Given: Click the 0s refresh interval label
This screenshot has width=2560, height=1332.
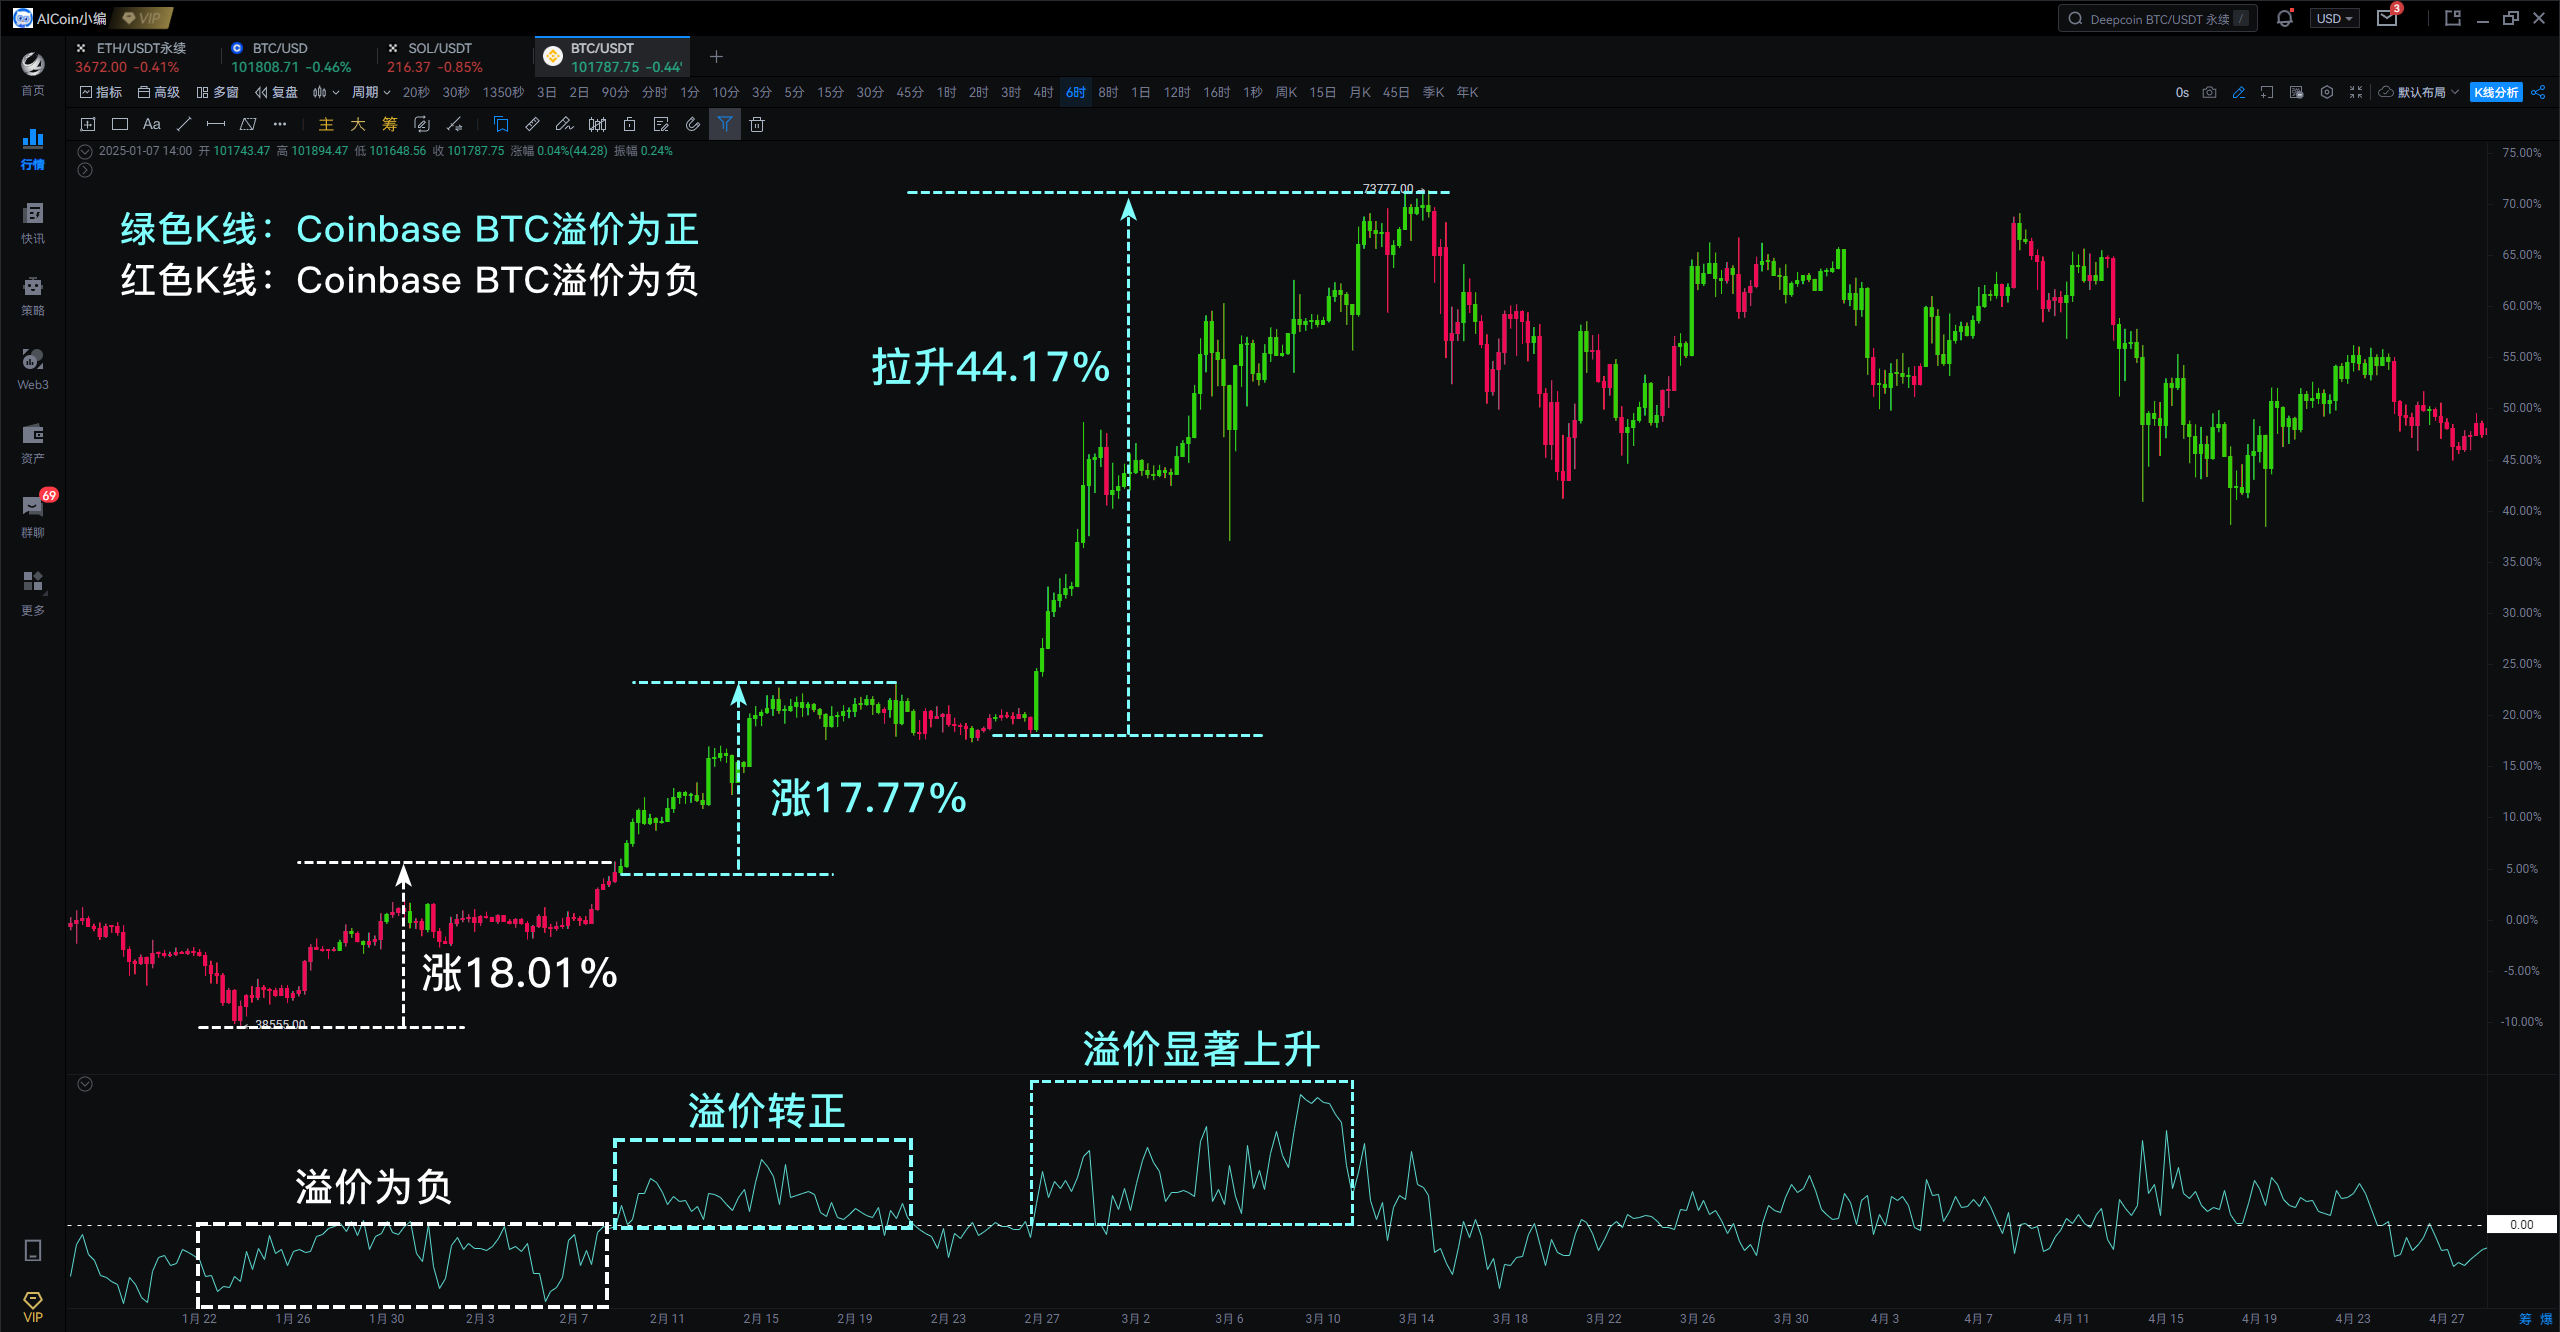Looking at the screenshot, I should pos(2182,92).
